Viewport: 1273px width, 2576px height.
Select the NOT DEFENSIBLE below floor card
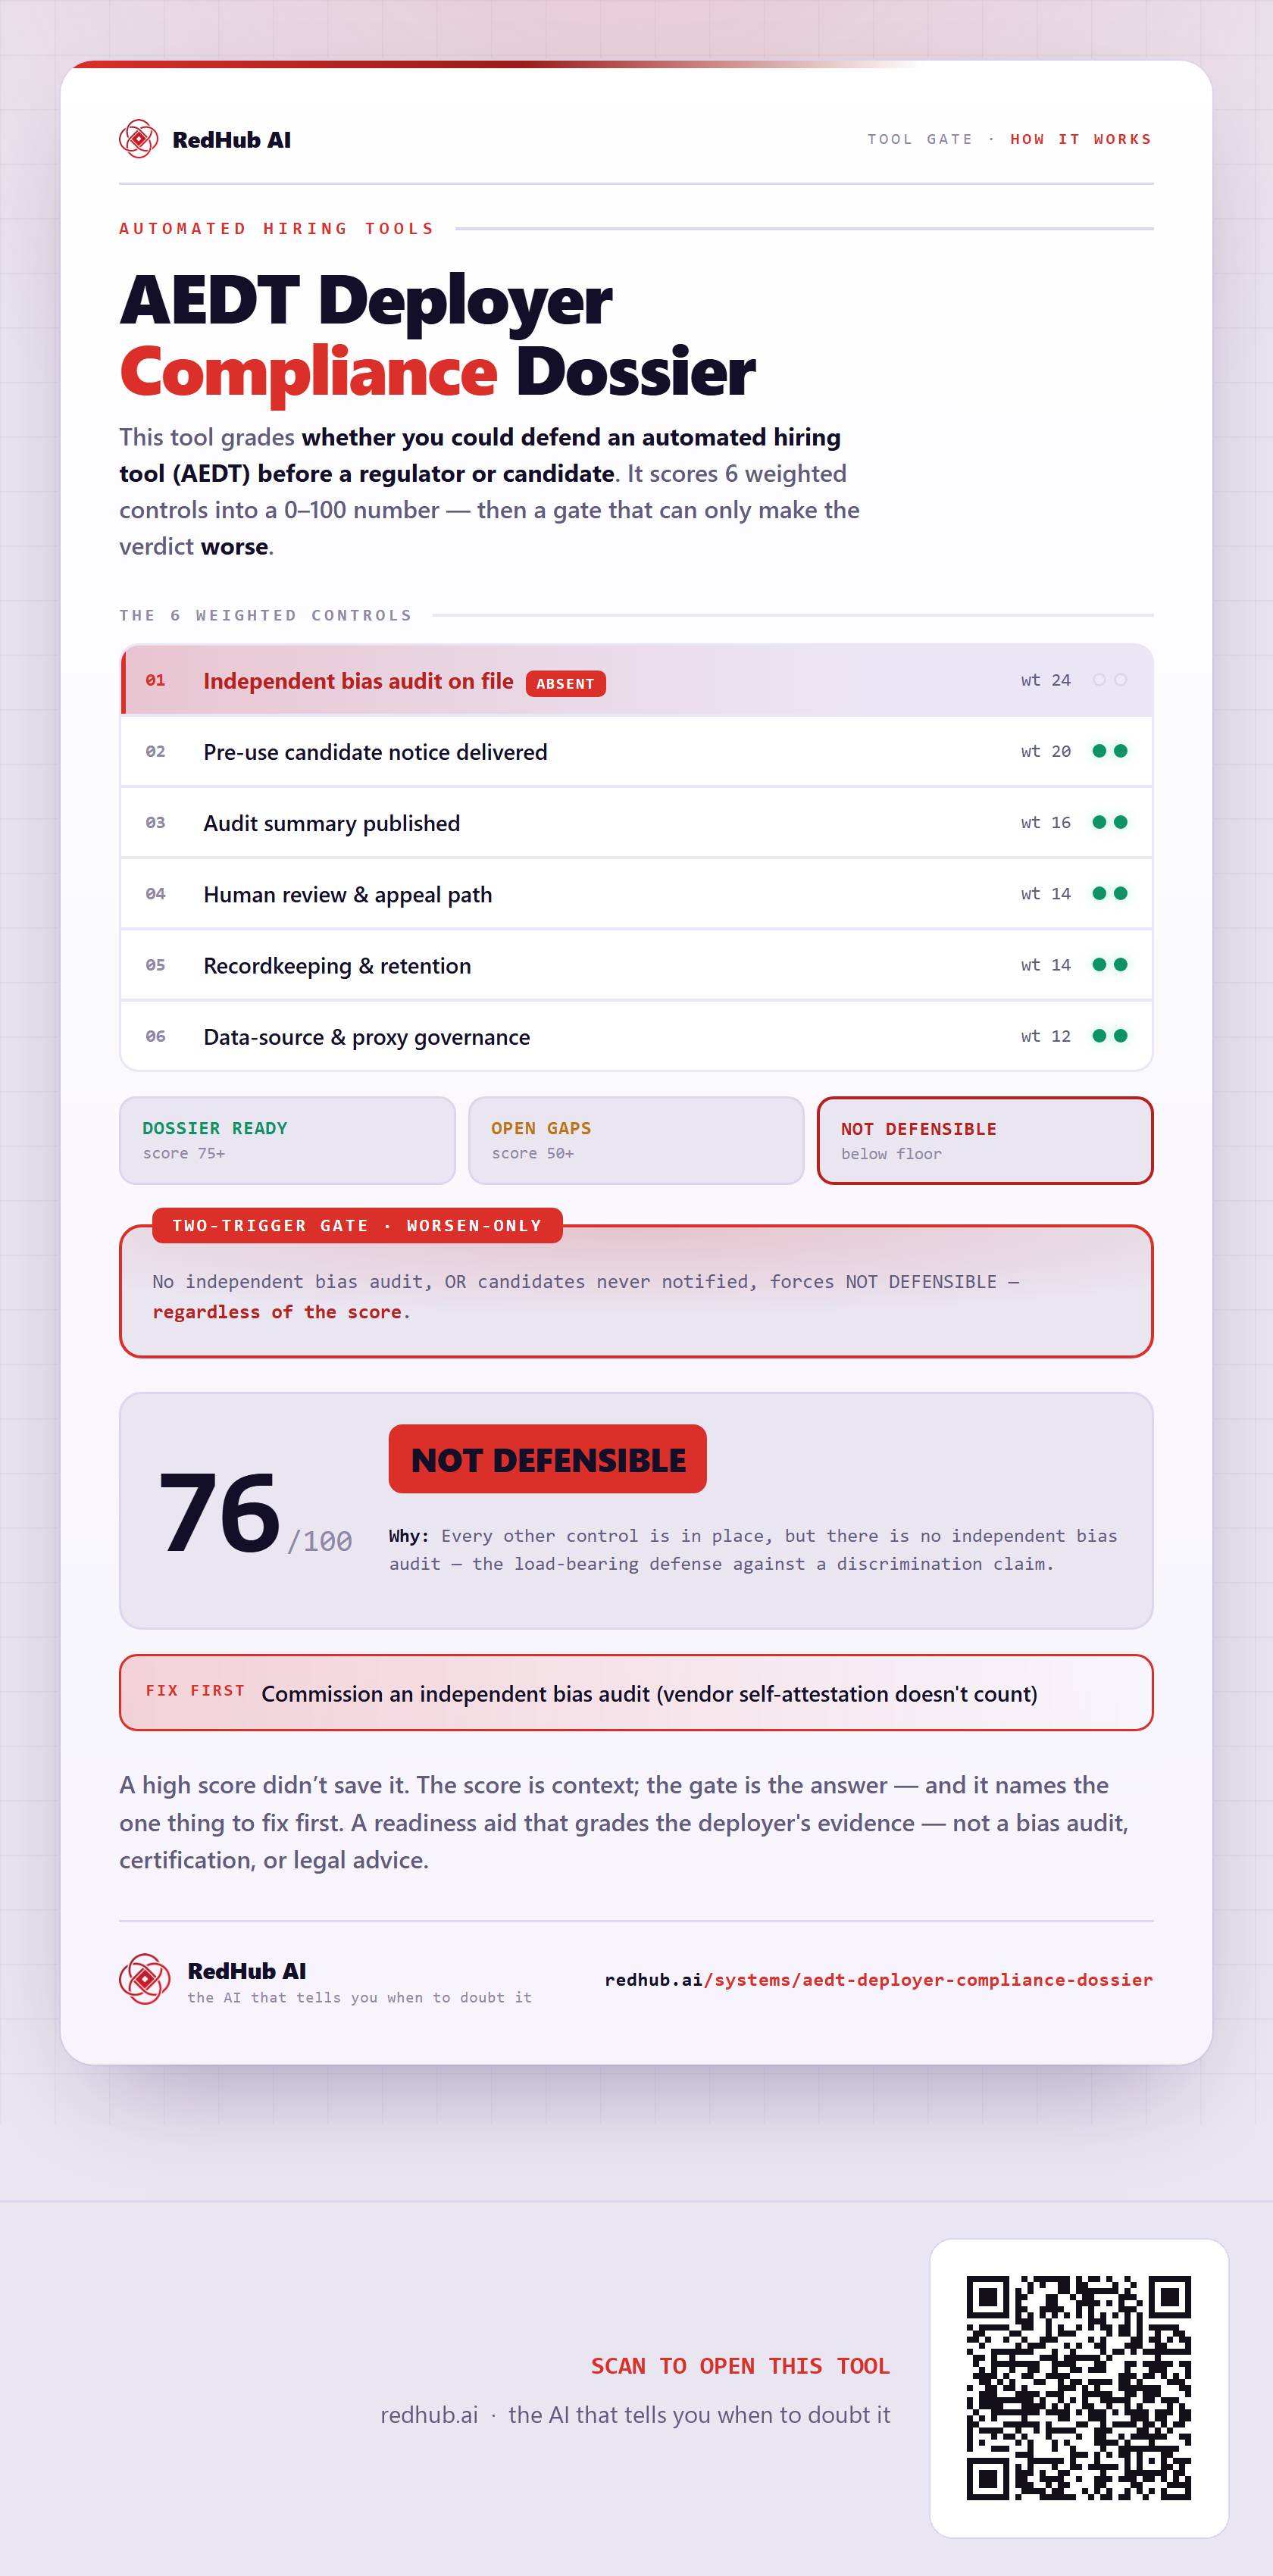point(985,1140)
